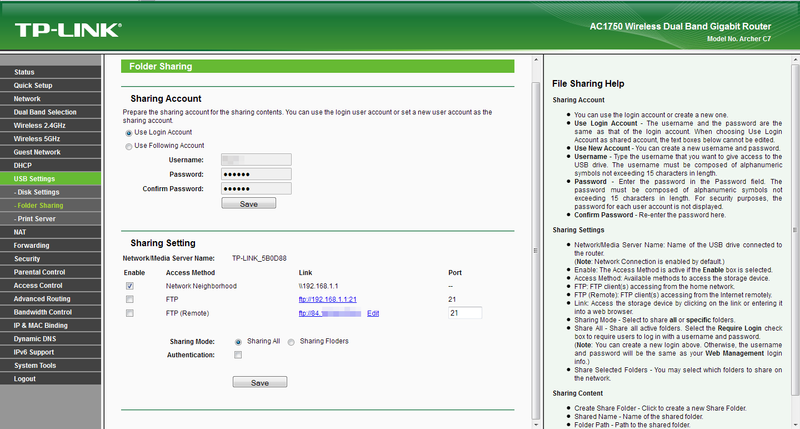Image resolution: width=800 pixels, height=429 pixels.
Task: Click the Port column header
Action: tap(455, 272)
